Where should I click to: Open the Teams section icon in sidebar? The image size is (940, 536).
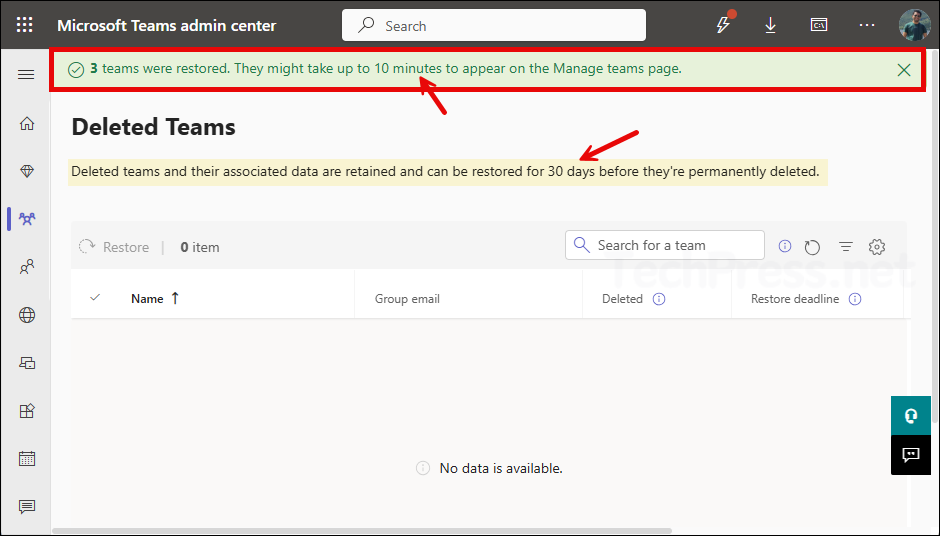(x=27, y=219)
